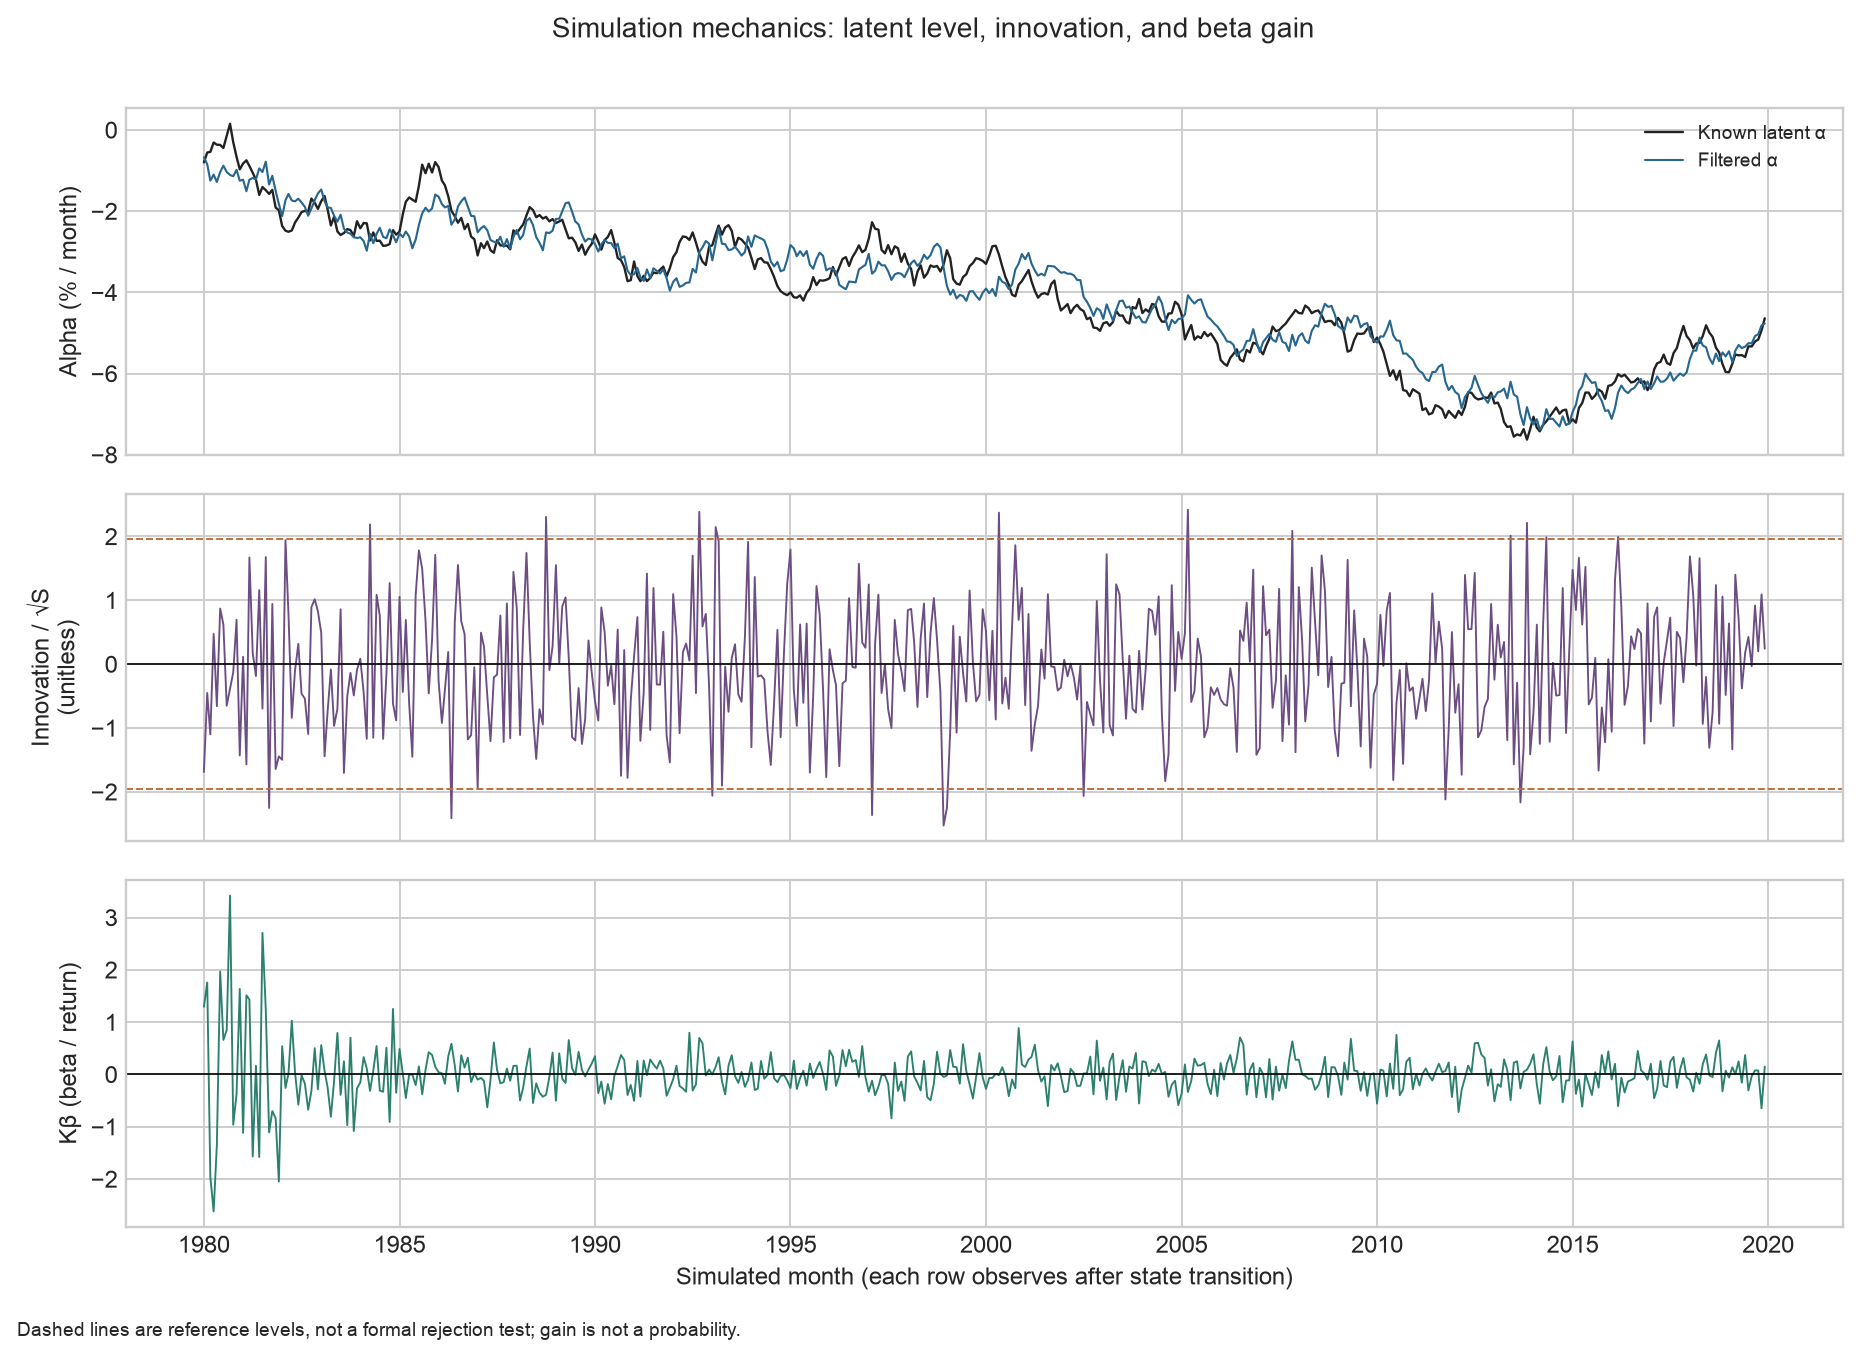The height and width of the screenshot is (1357, 1859).
Task: Click the '−4' tick on the Alpha axis
Action: click(x=104, y=293)
